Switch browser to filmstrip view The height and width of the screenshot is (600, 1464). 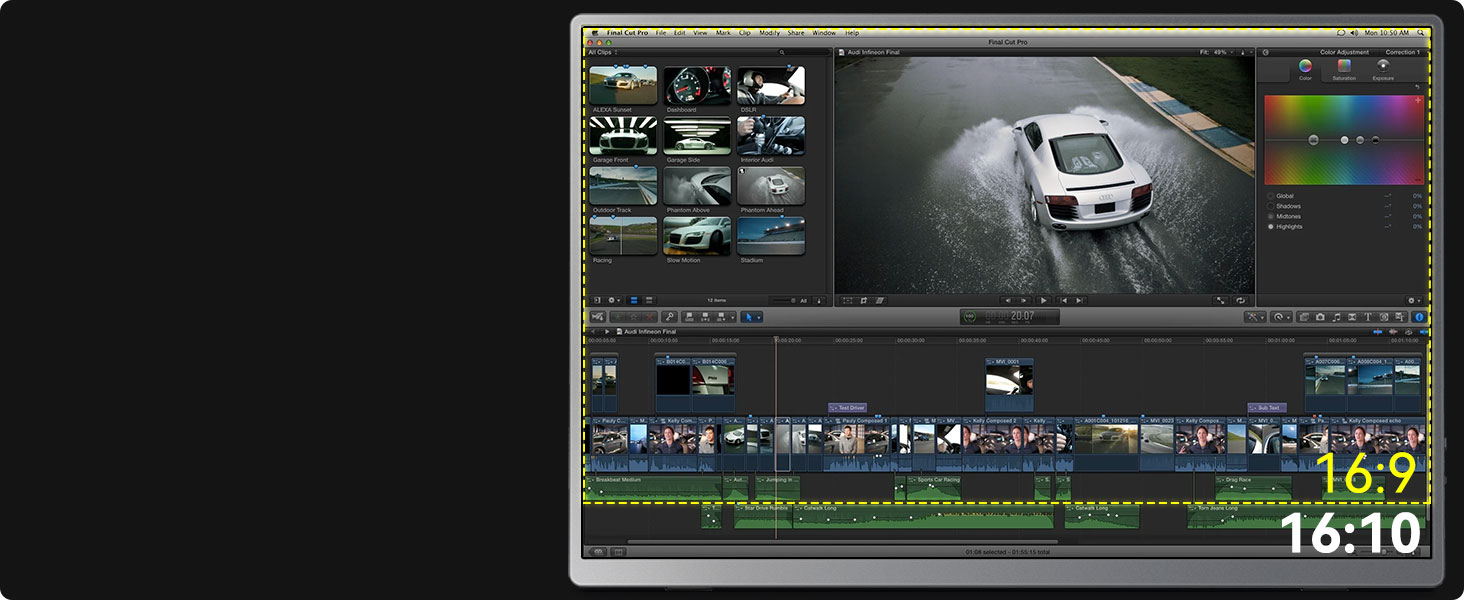pos(633,300)
